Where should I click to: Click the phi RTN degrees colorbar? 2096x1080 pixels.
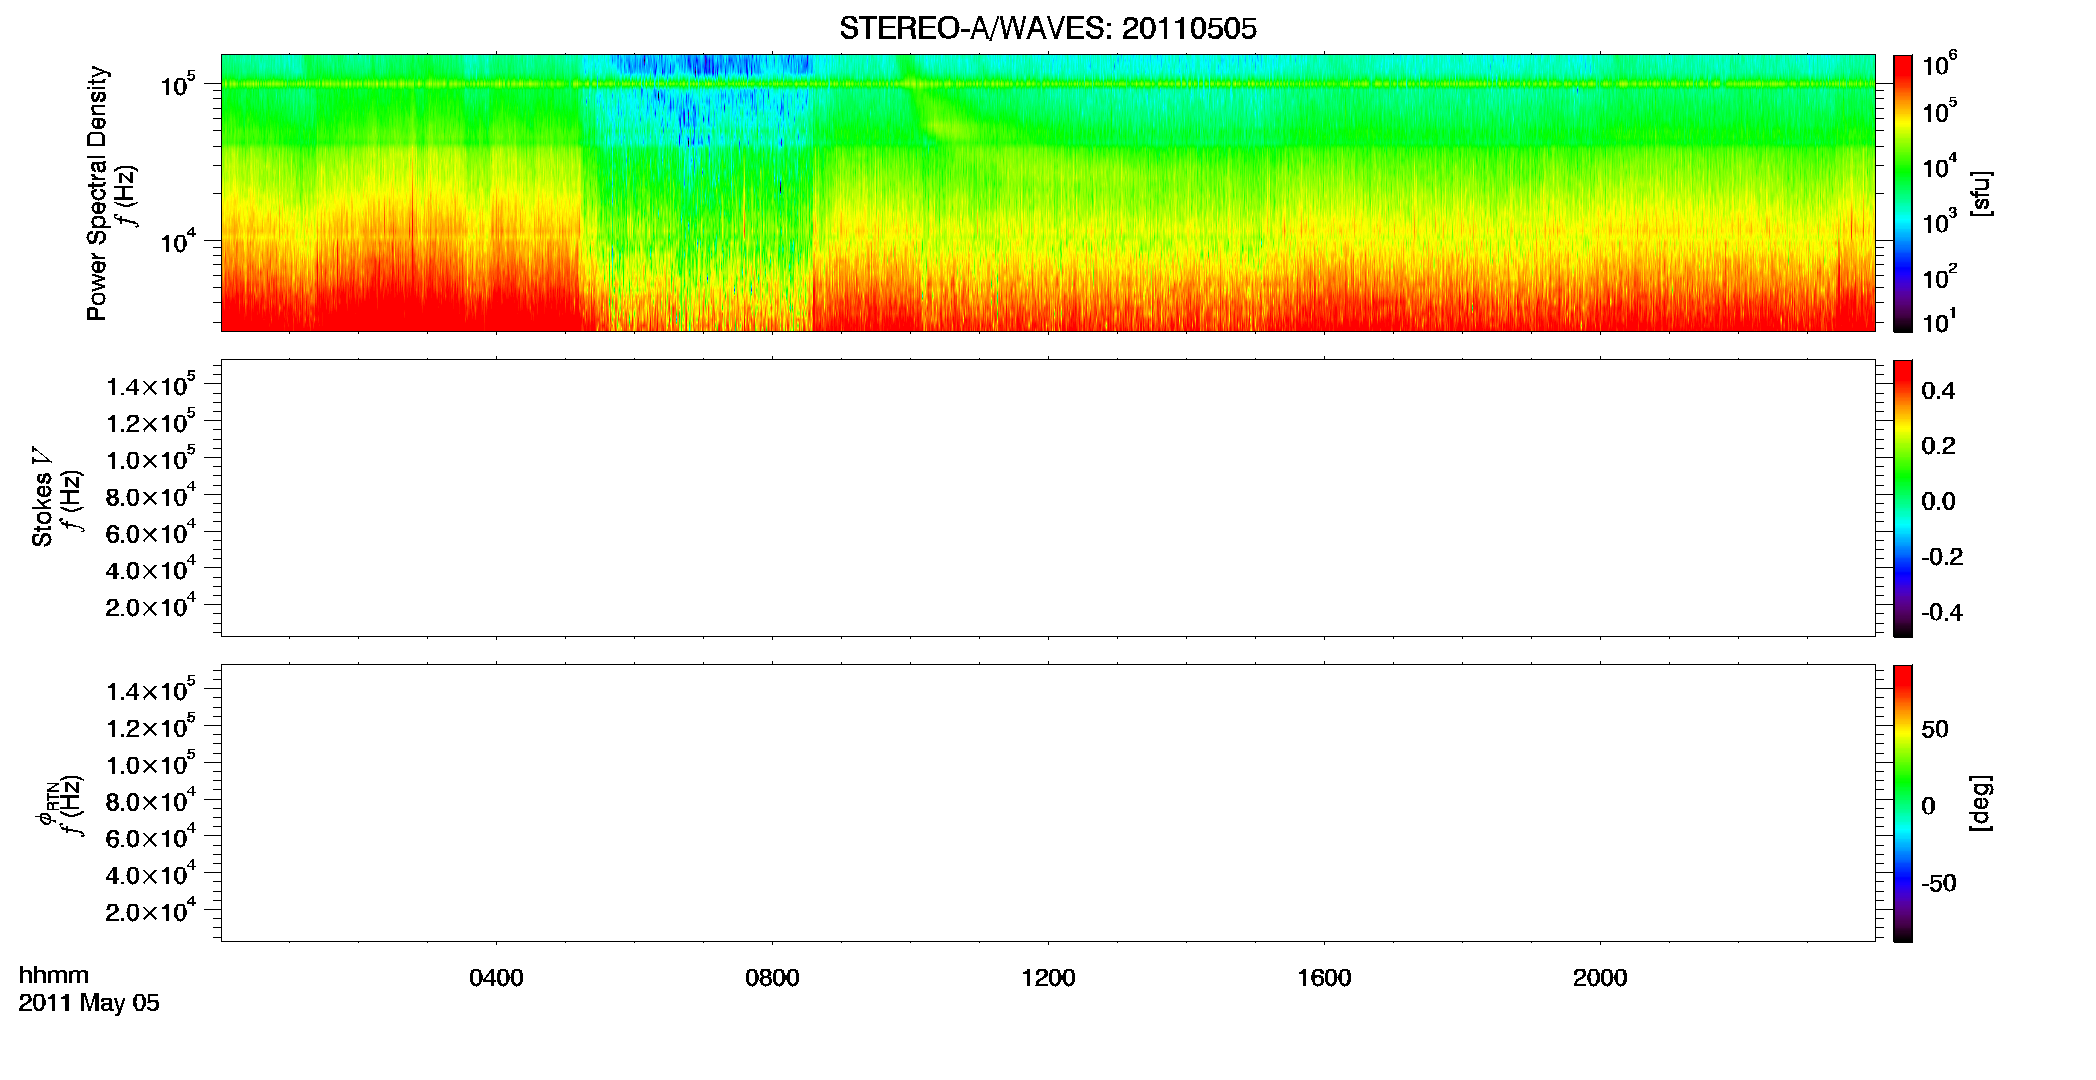pyautogui.click(x=1902, y=803)
